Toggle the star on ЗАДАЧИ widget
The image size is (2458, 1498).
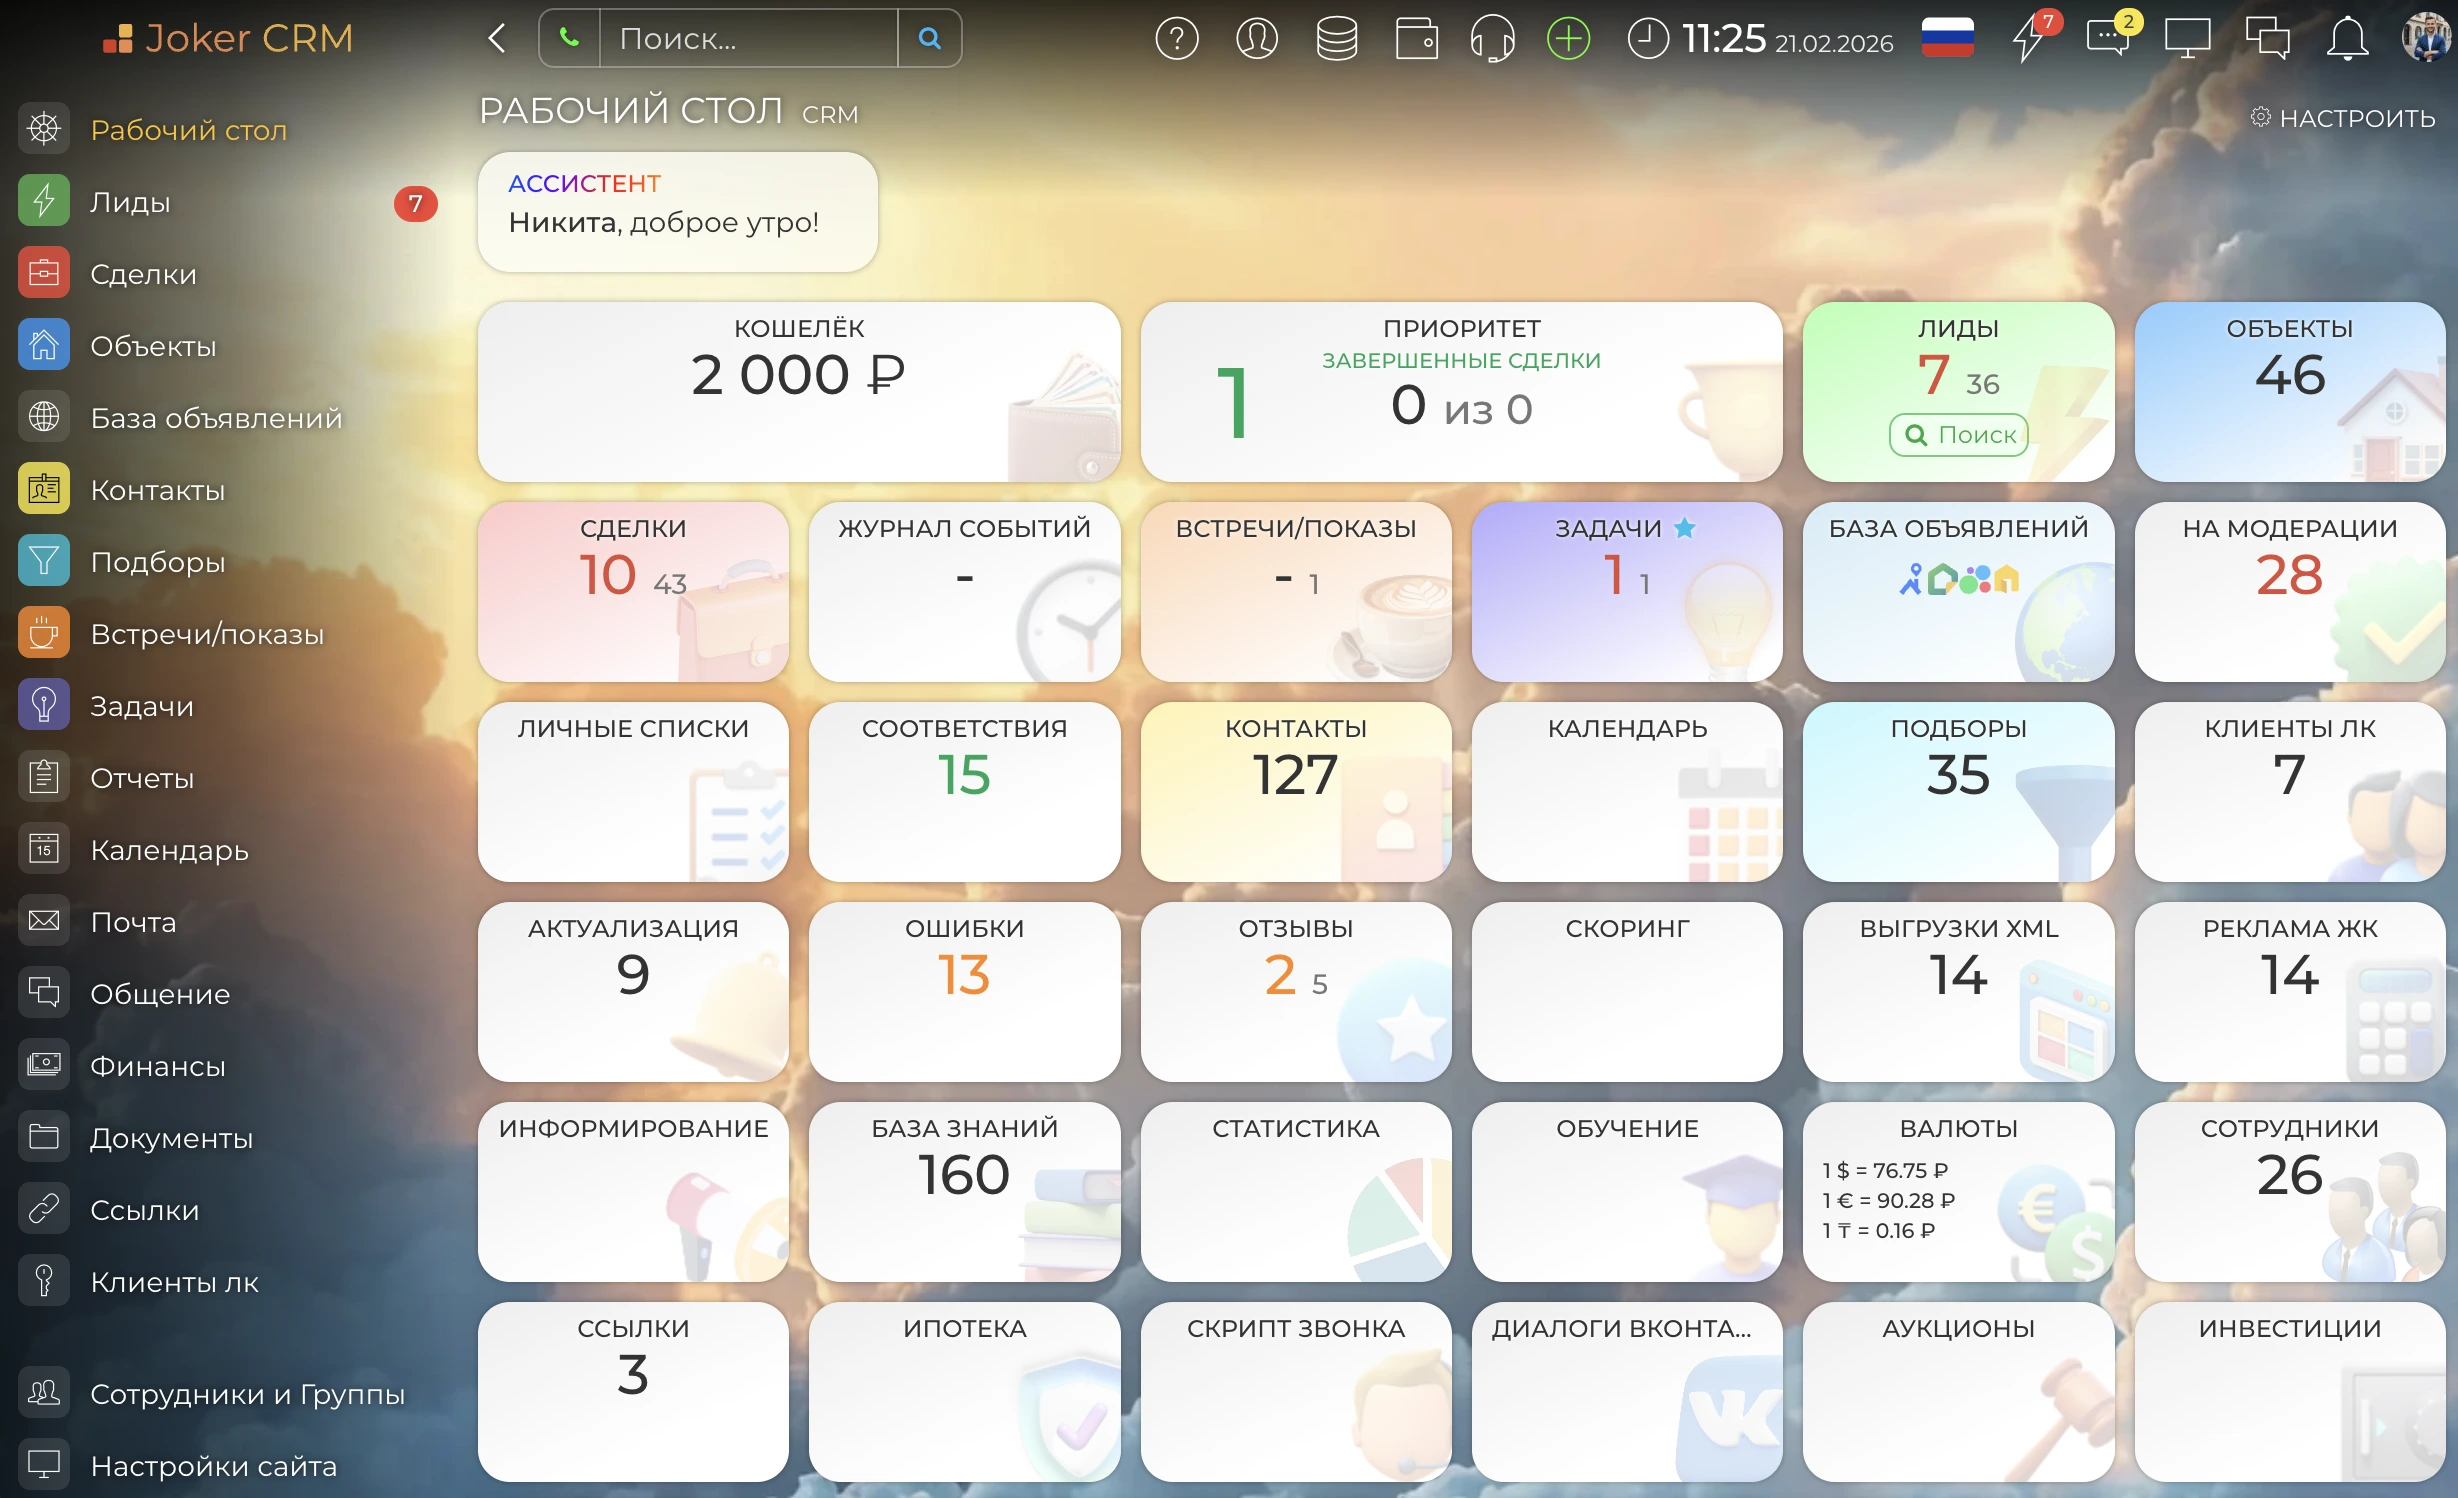[x=1685, y=528]
